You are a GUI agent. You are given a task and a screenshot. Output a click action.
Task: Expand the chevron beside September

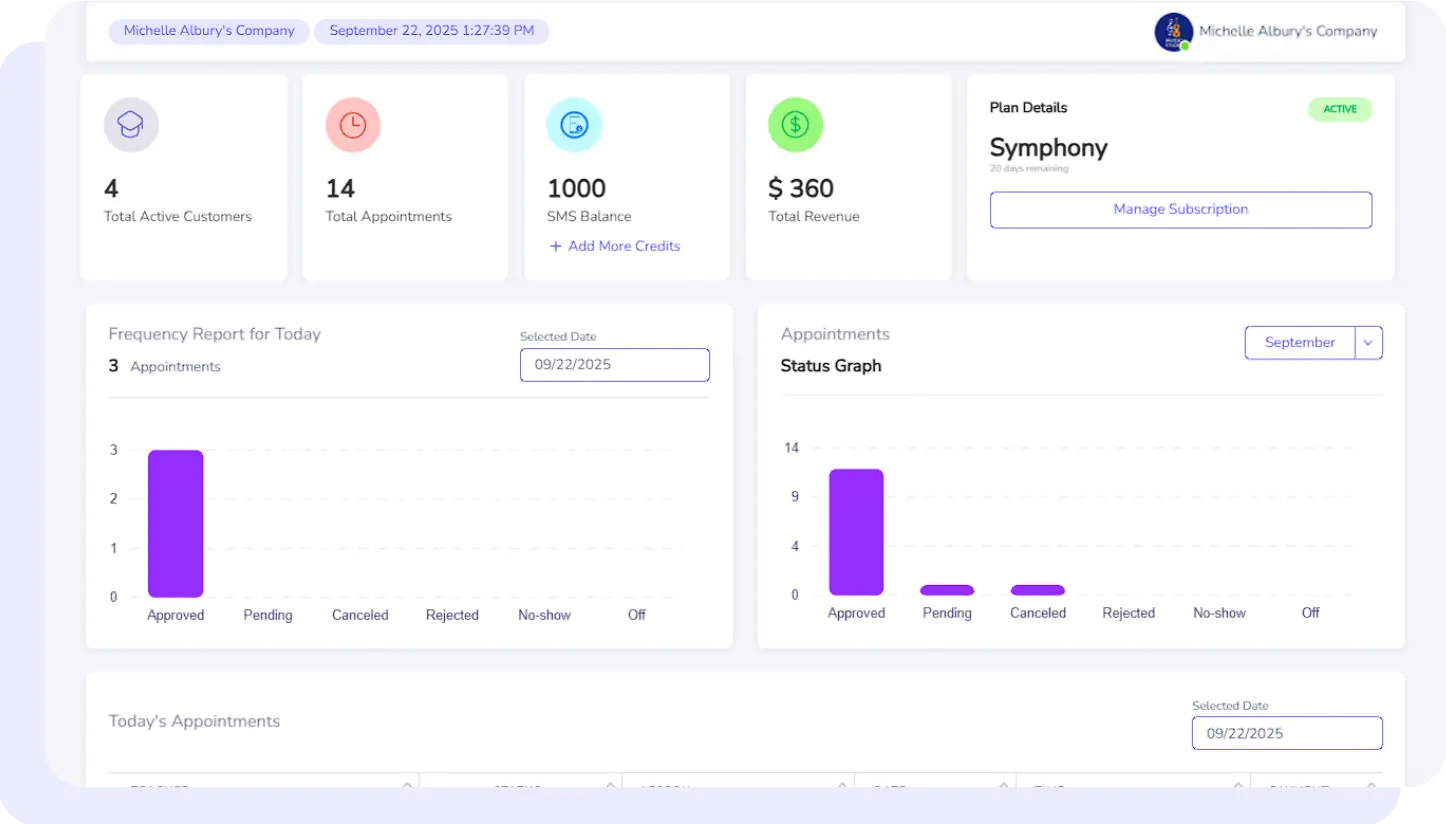[1368, 342]
